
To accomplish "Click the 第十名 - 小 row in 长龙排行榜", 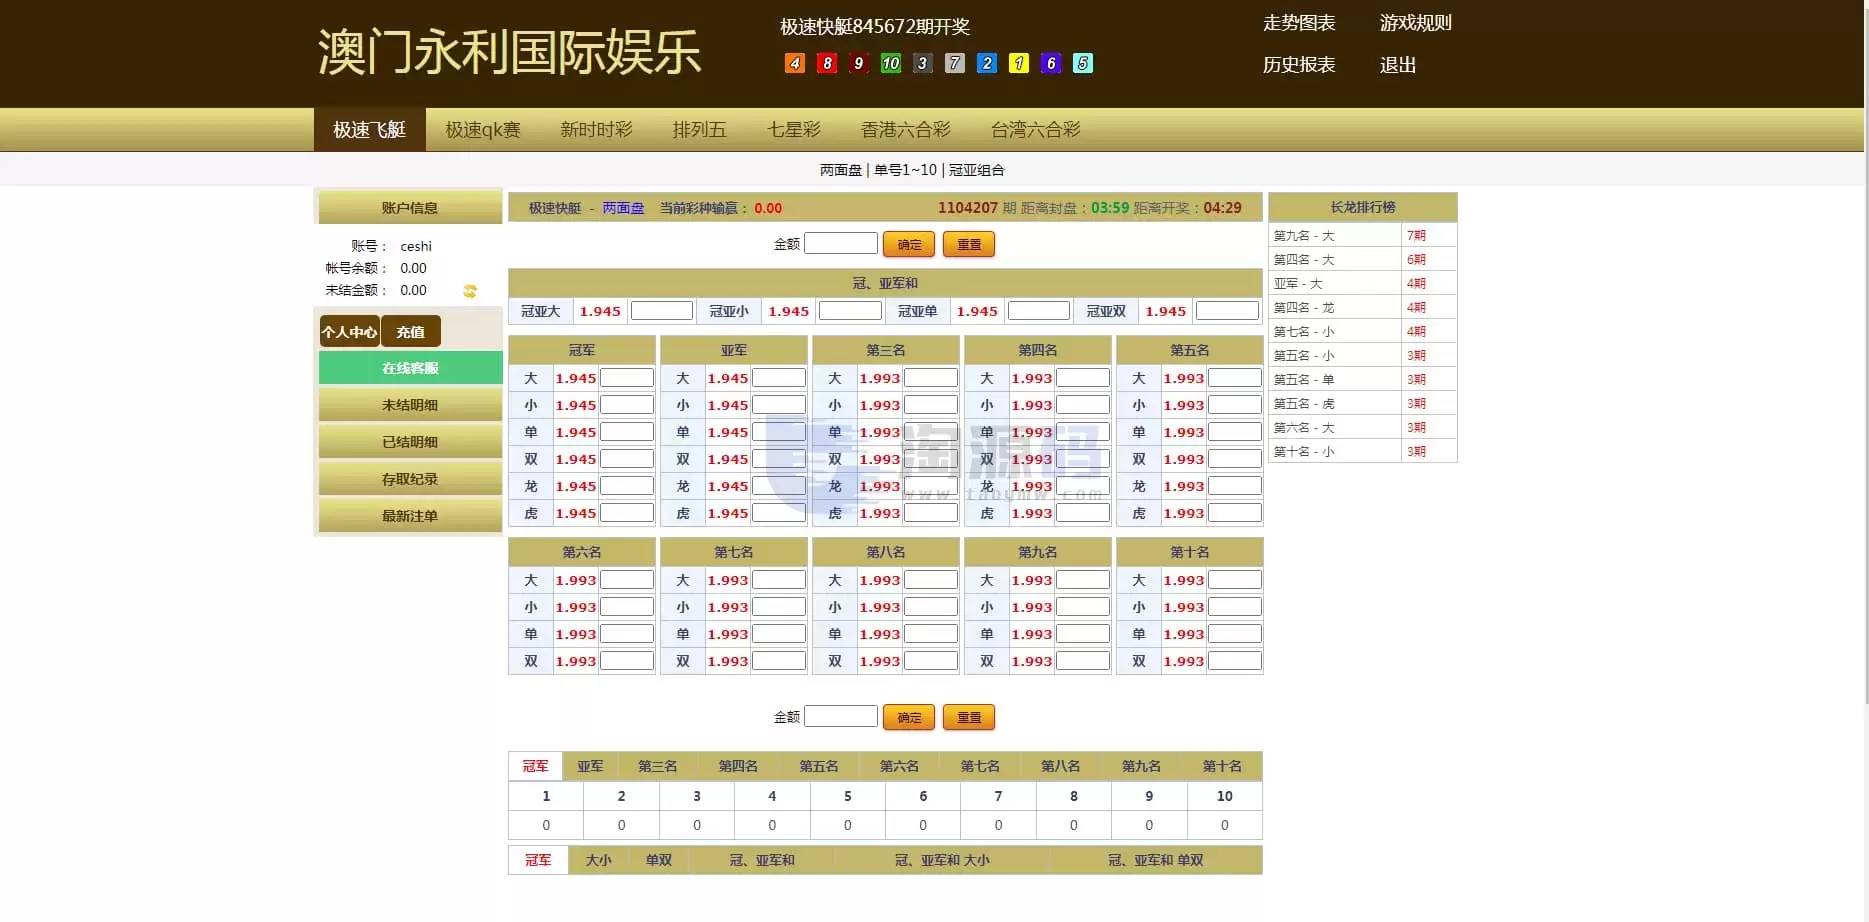I will [1363, 452].
